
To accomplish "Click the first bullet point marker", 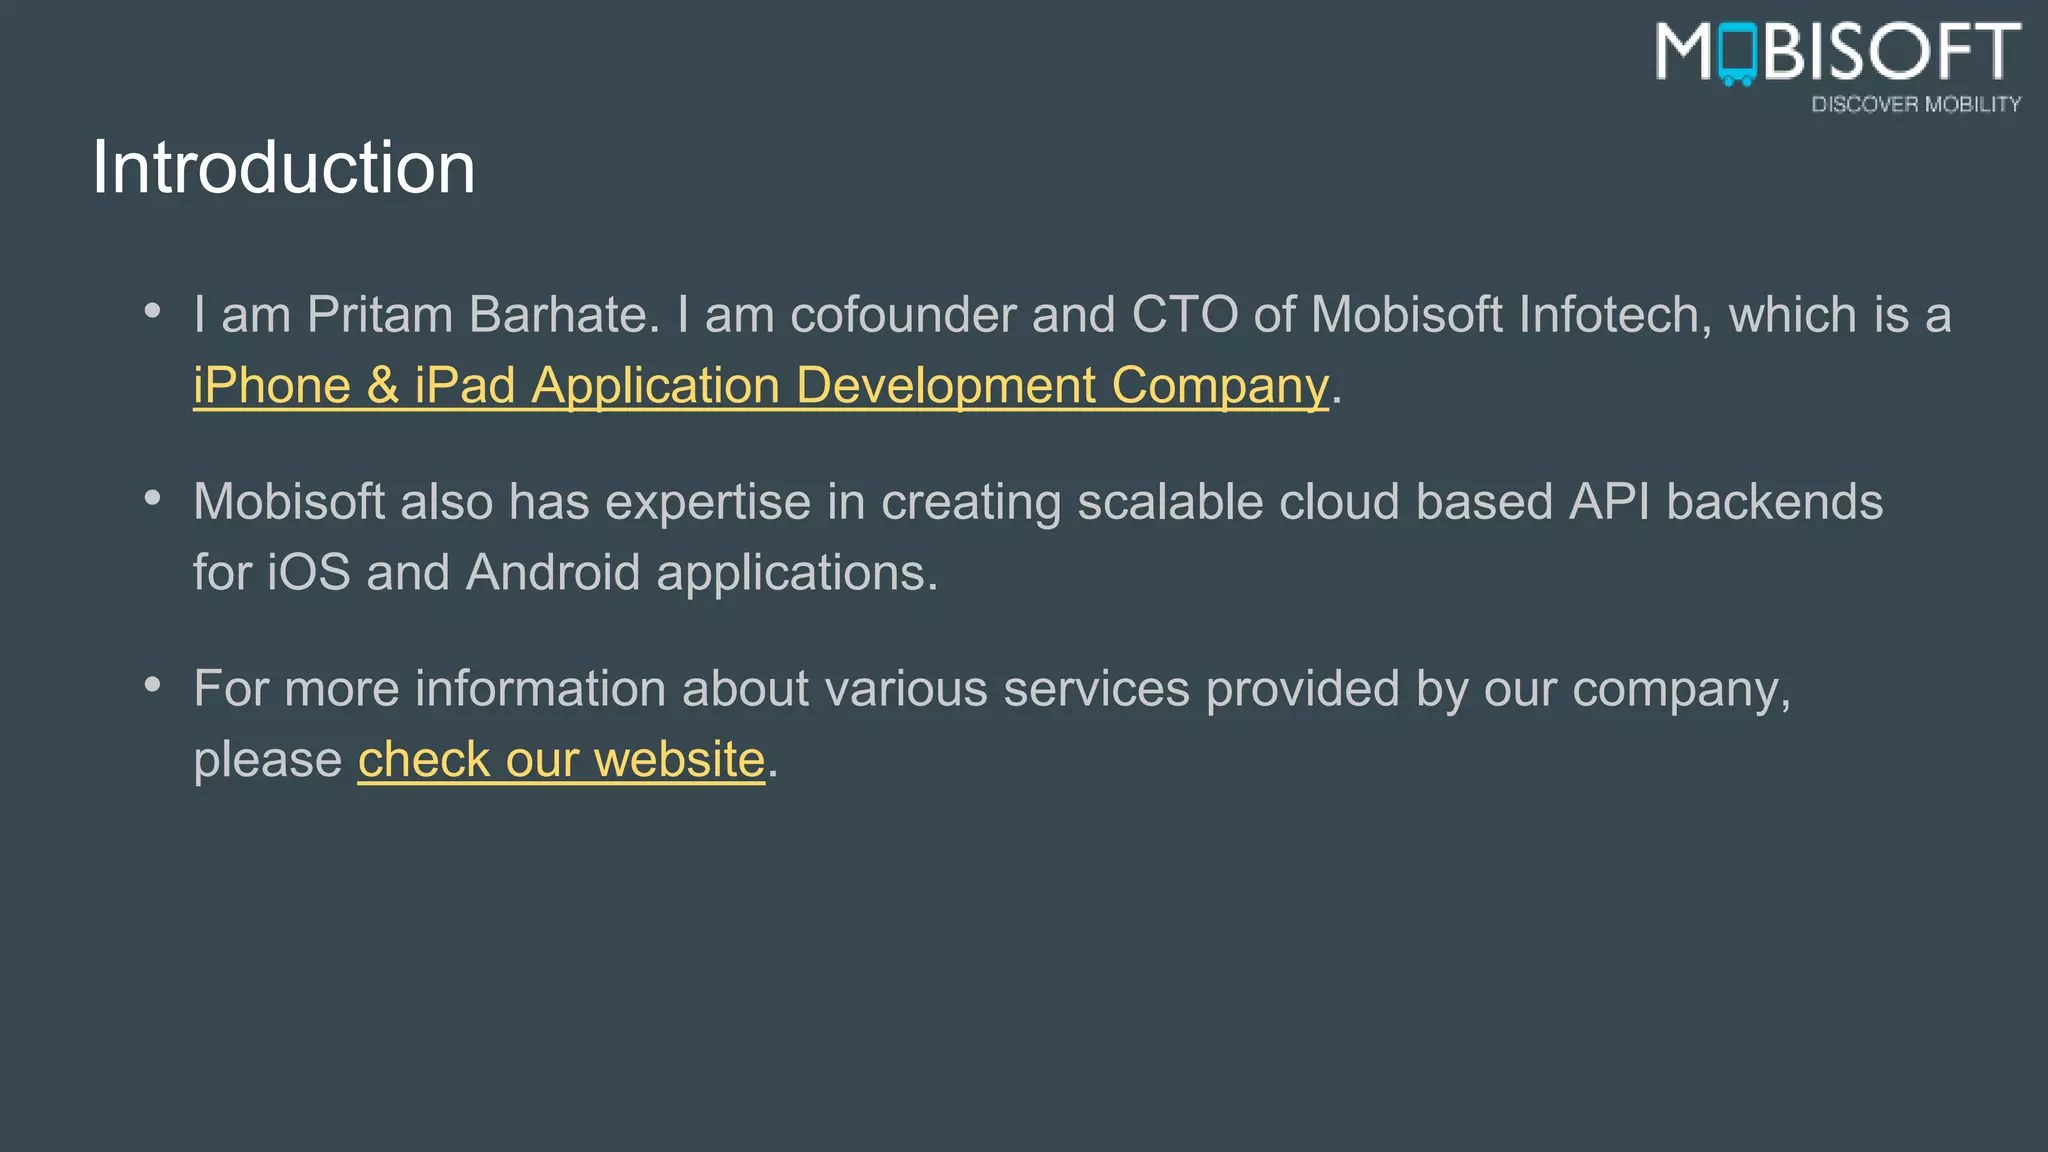I will pos(152,311).
